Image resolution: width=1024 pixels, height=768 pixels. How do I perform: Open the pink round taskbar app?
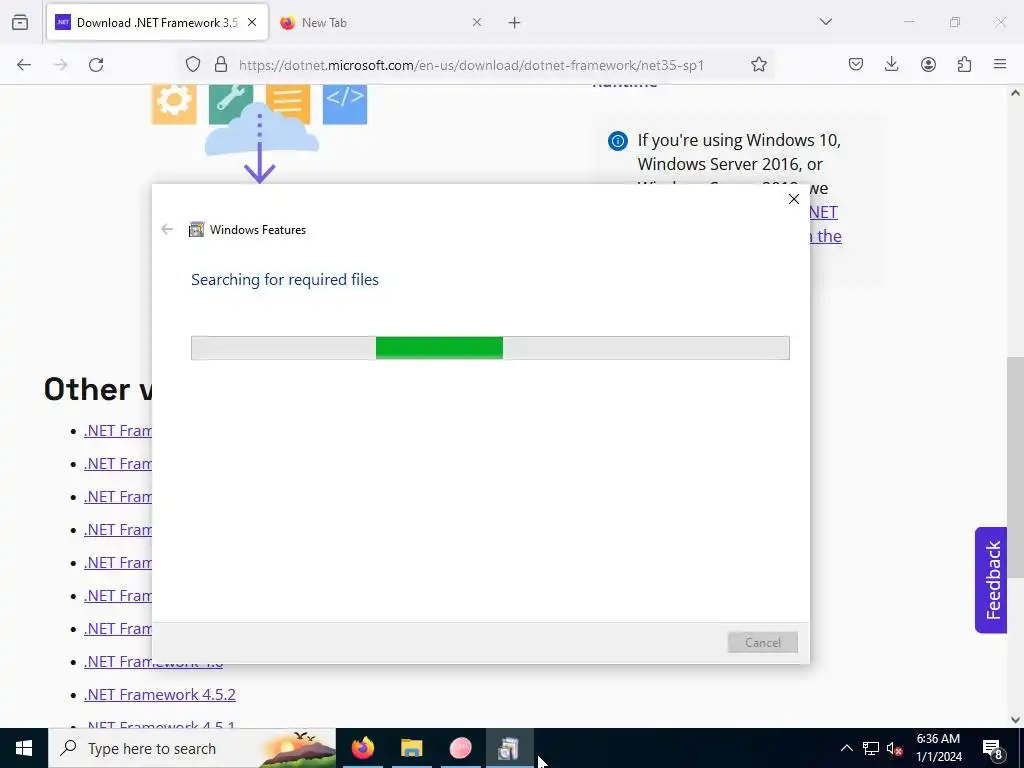(x=460, y=748)
